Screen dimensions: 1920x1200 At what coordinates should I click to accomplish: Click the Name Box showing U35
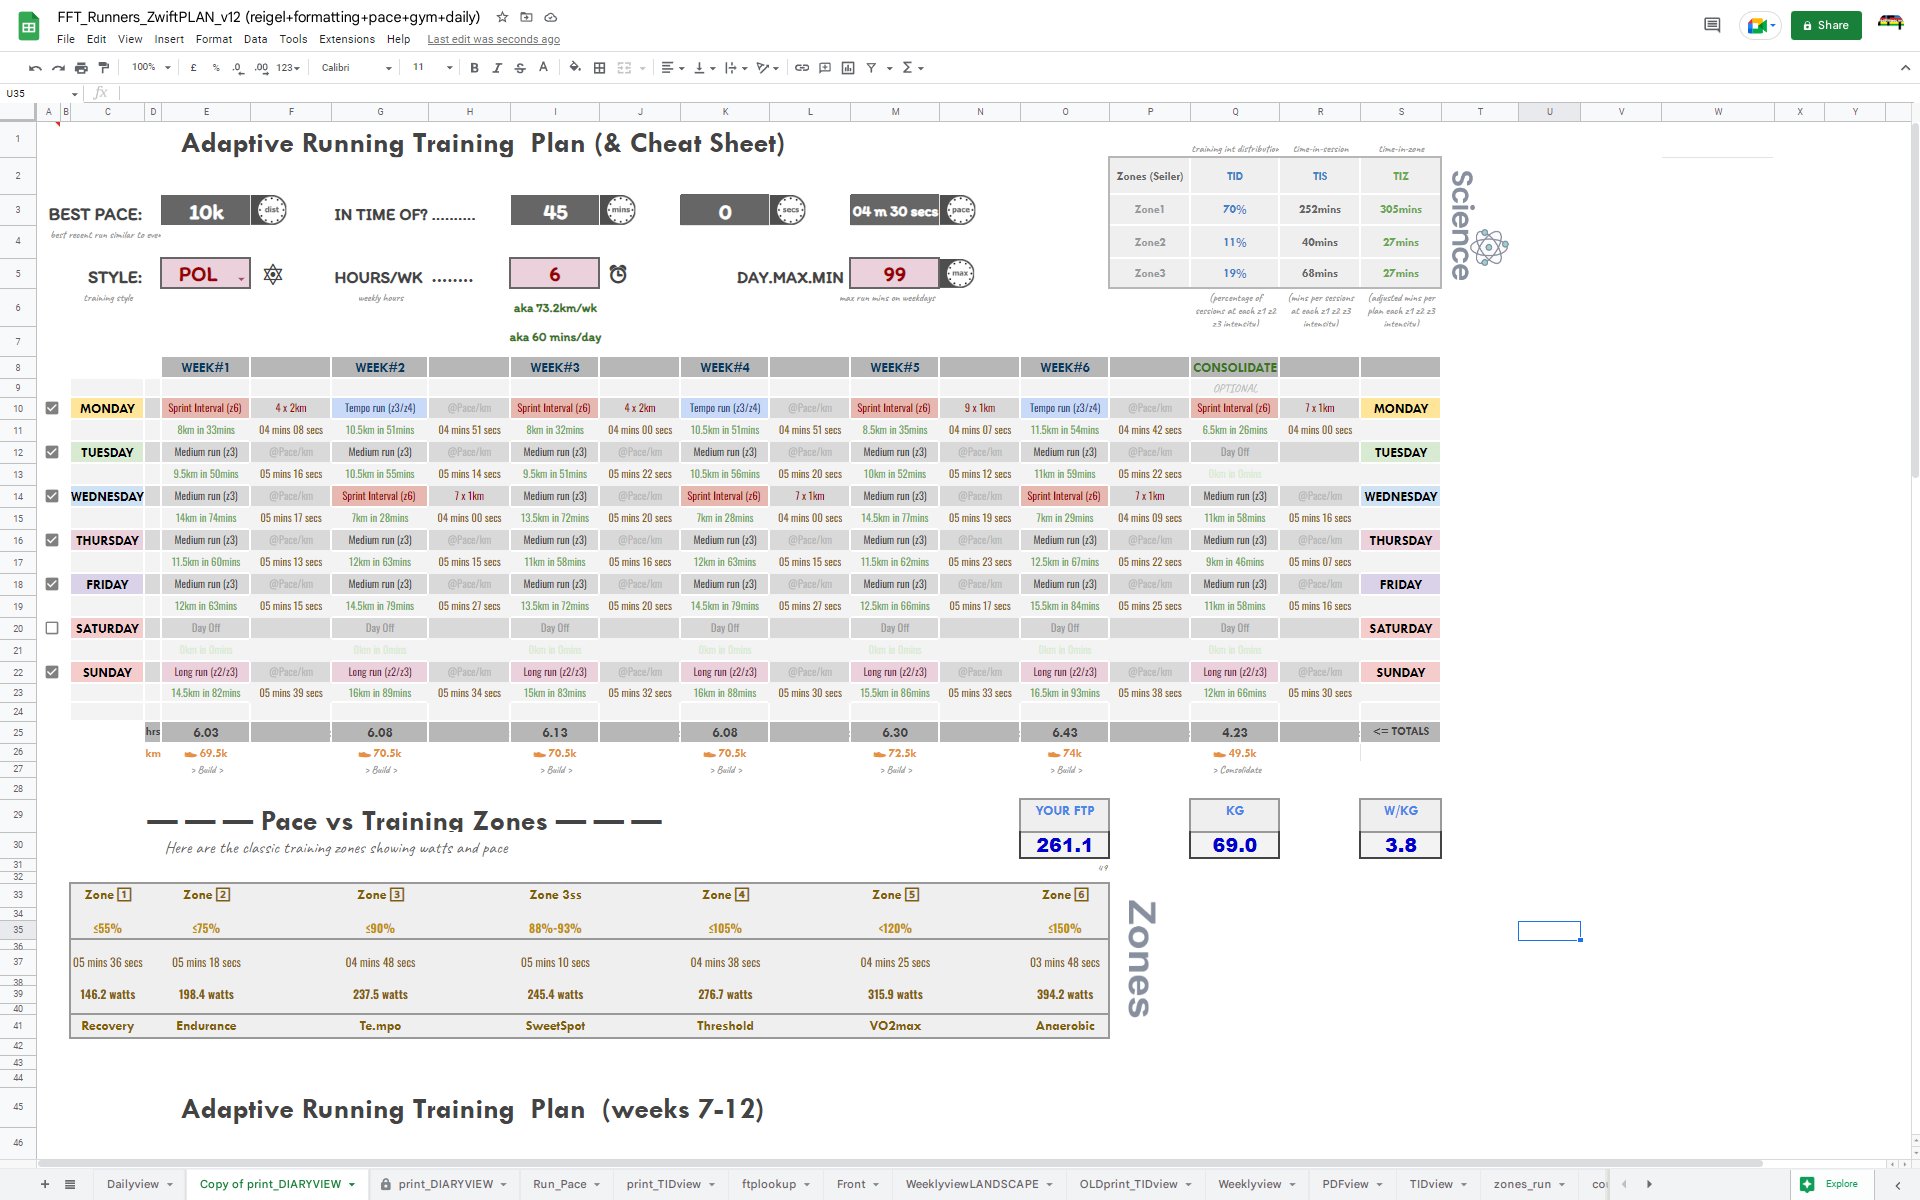click(37, 92)
